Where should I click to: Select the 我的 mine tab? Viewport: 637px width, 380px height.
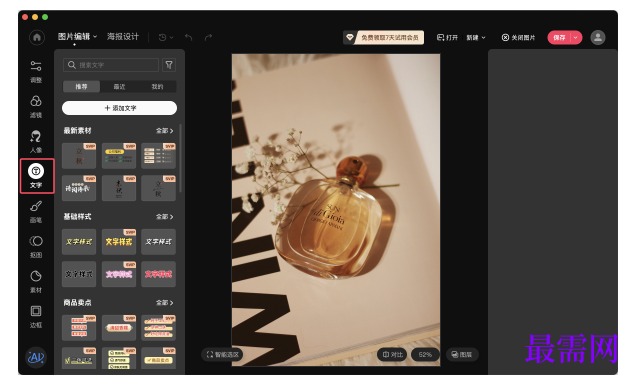pyautogui.click(x=158, y=87)
